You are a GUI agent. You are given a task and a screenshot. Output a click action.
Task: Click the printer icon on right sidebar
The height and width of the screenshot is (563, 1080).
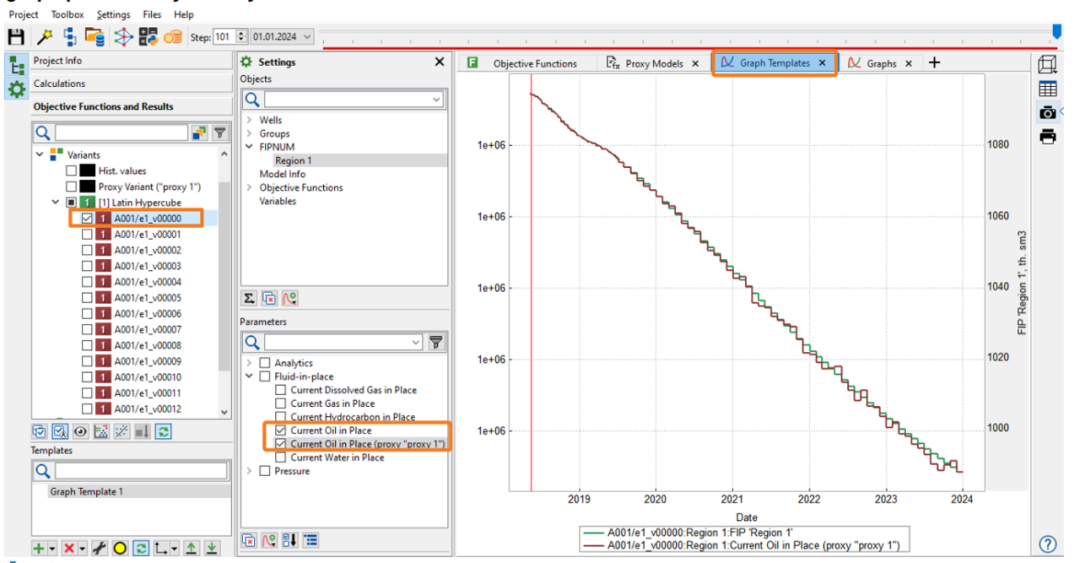pos(1047,137)
